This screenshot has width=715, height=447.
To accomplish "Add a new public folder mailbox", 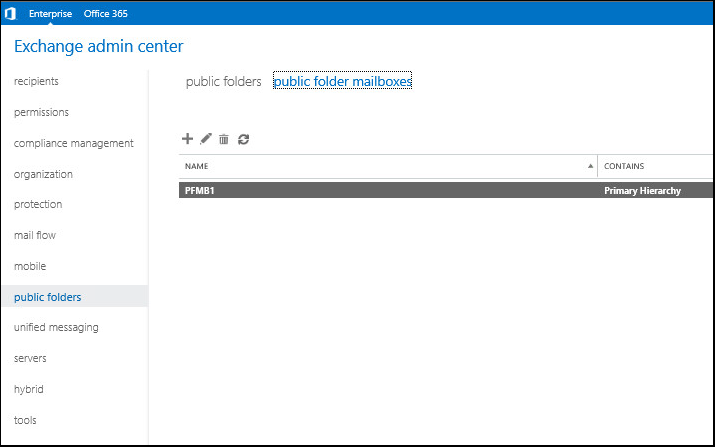I will [x=187, y=139].
